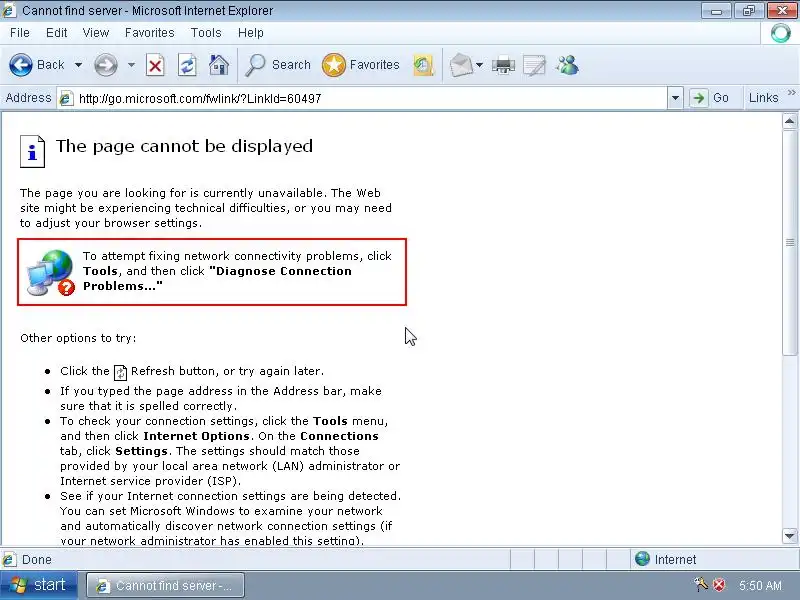Screen dimensions: 800x600
Task: Click the Edit notepad toolbar icon
Action: (x=534, y=65)
